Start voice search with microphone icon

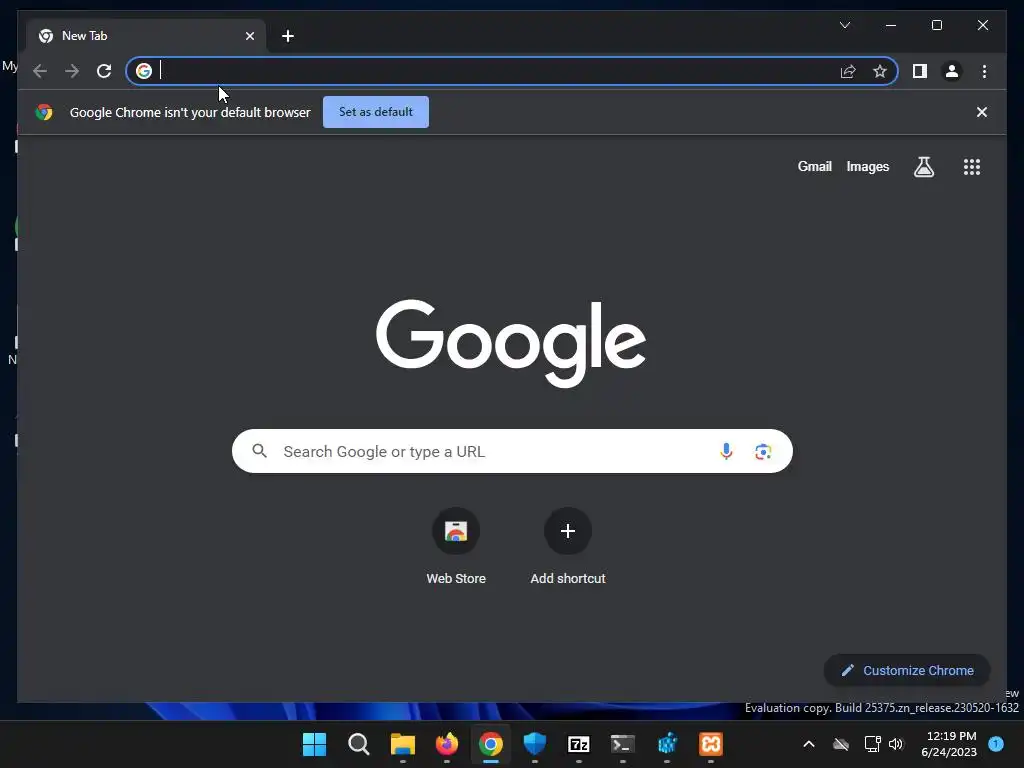pos(726,451)
